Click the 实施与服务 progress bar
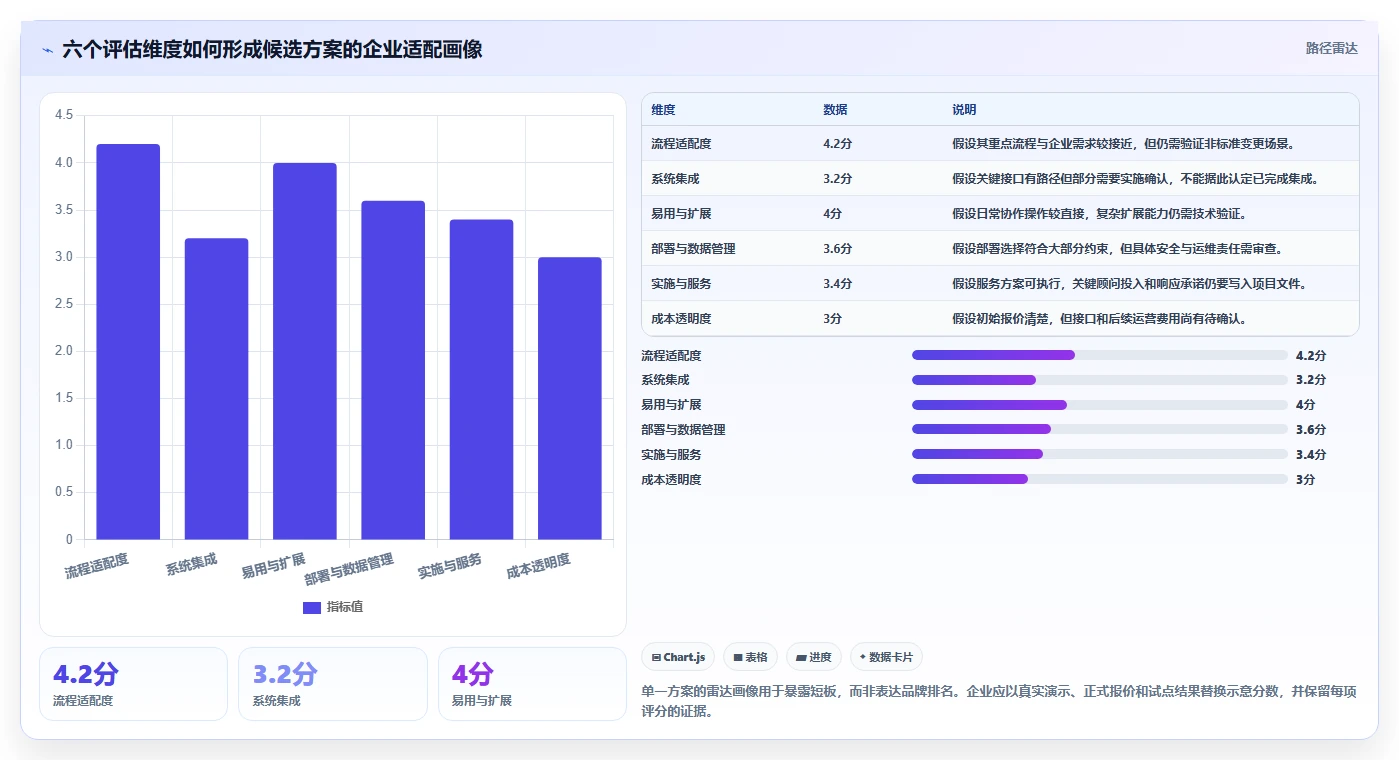The height and width of the screenshot is (760, 1399). pyautogui.click(x=1100, y=454)
